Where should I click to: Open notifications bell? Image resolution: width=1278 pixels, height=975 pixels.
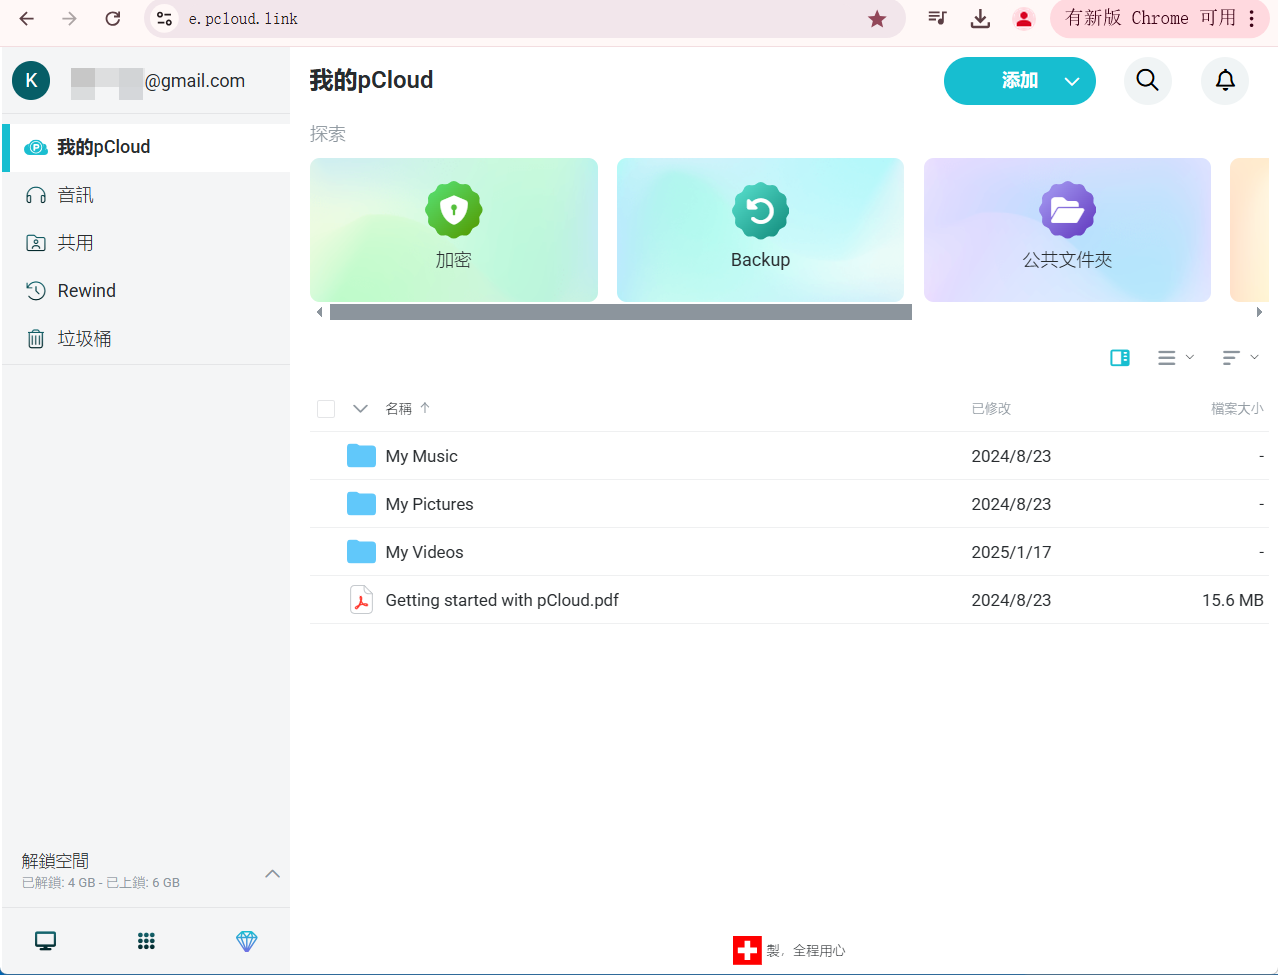click(1225, 81)
